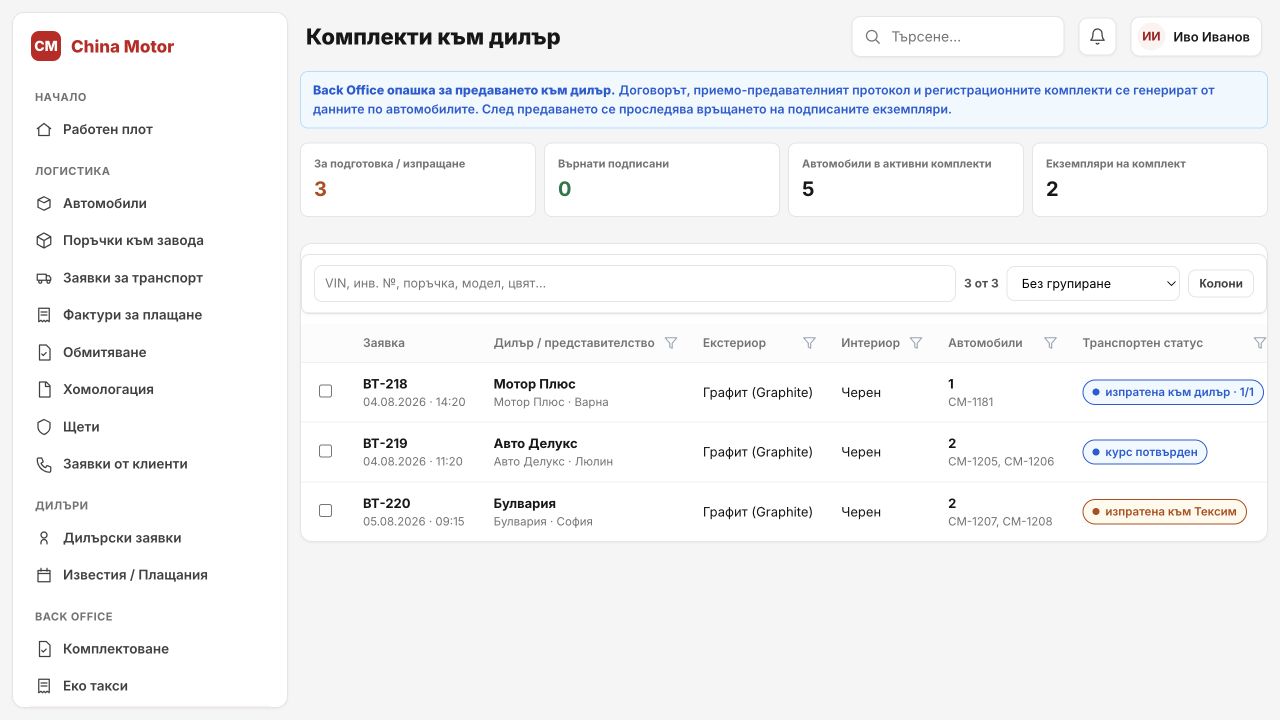Open filter for Автомобили column

point(1050,343)
